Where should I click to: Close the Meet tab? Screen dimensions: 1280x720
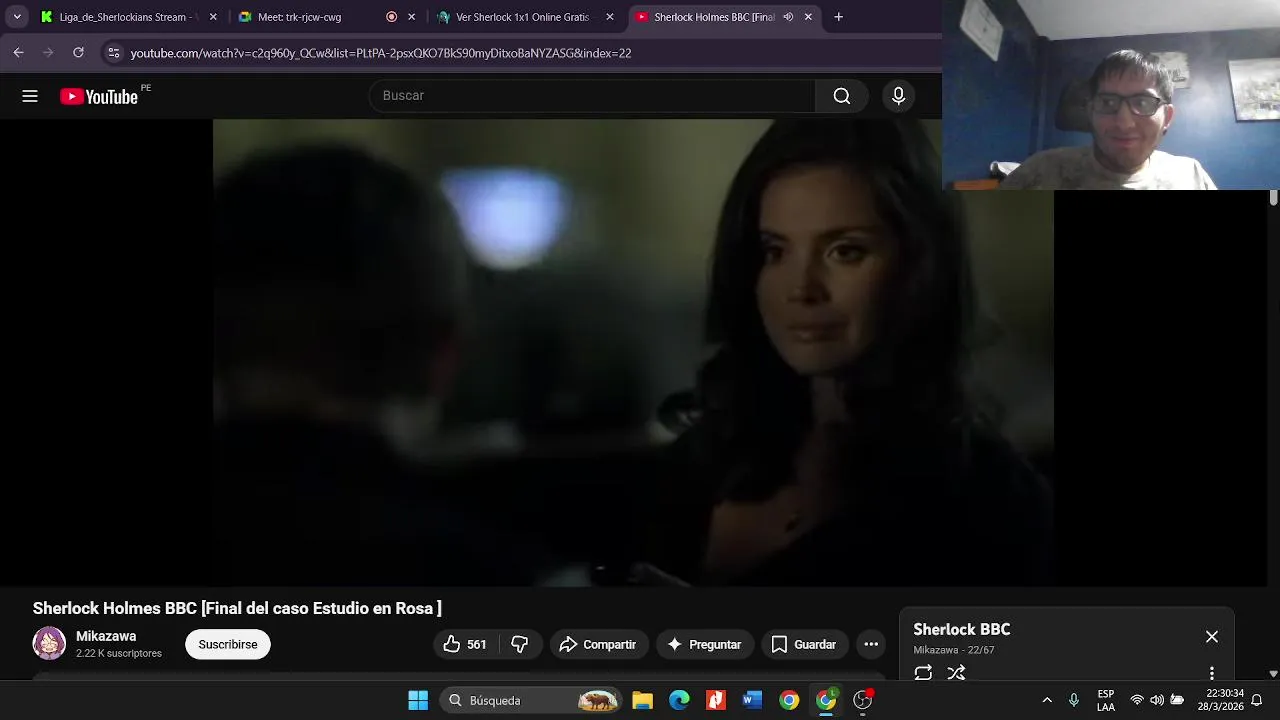411,17
